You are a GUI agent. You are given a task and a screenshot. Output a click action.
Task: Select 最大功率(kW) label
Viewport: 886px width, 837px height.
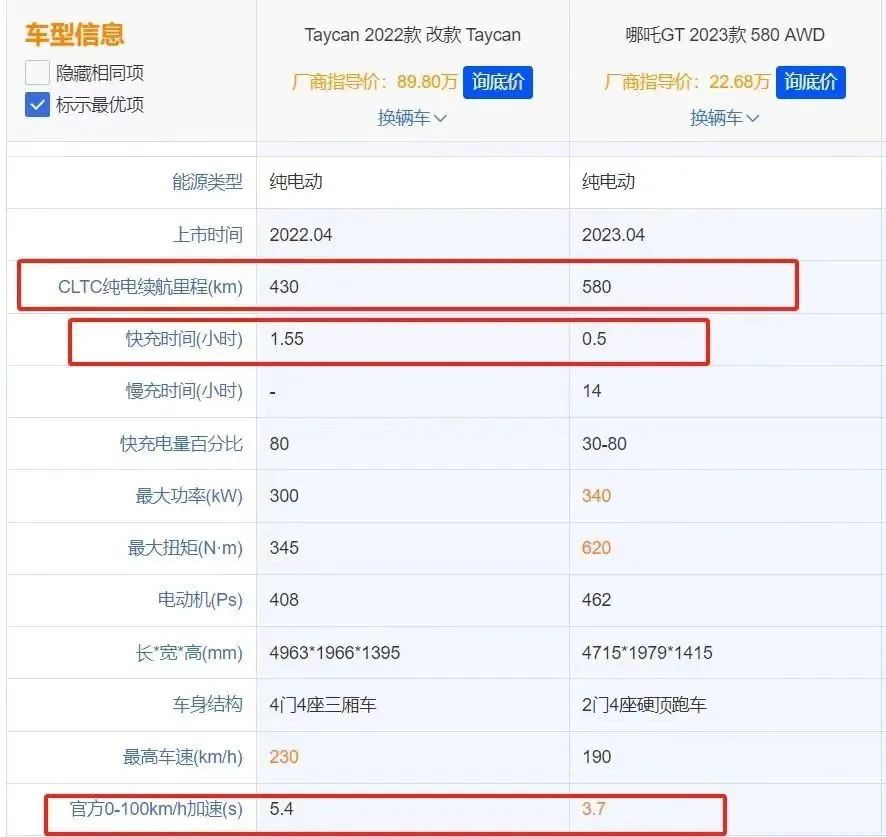pyautogui.click(x=189, y=496)
